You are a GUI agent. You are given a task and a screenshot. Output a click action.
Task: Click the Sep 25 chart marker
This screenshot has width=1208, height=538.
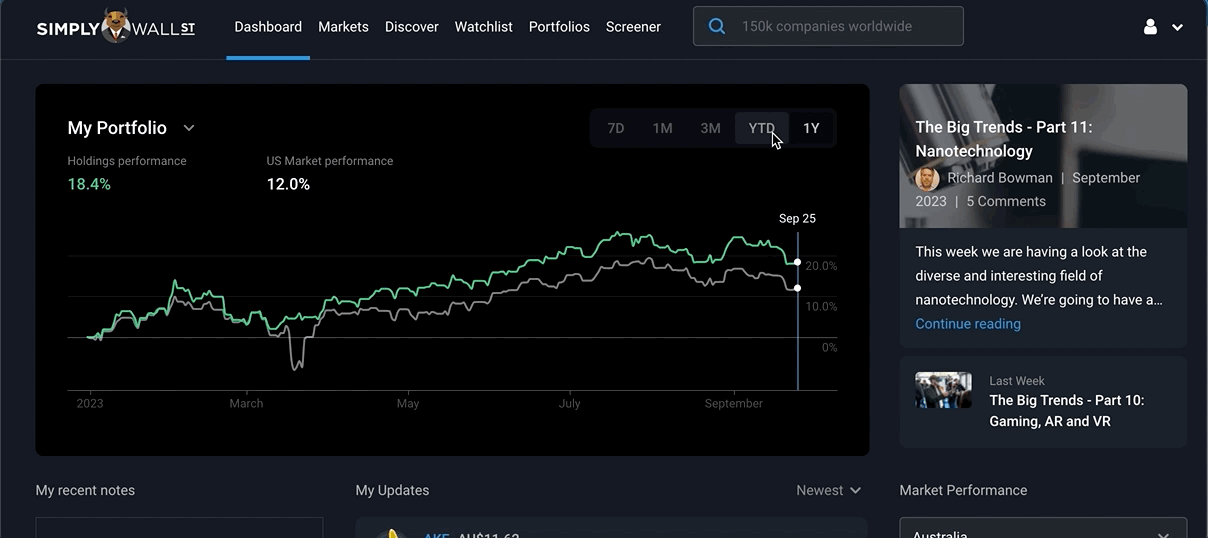point(797,218)
